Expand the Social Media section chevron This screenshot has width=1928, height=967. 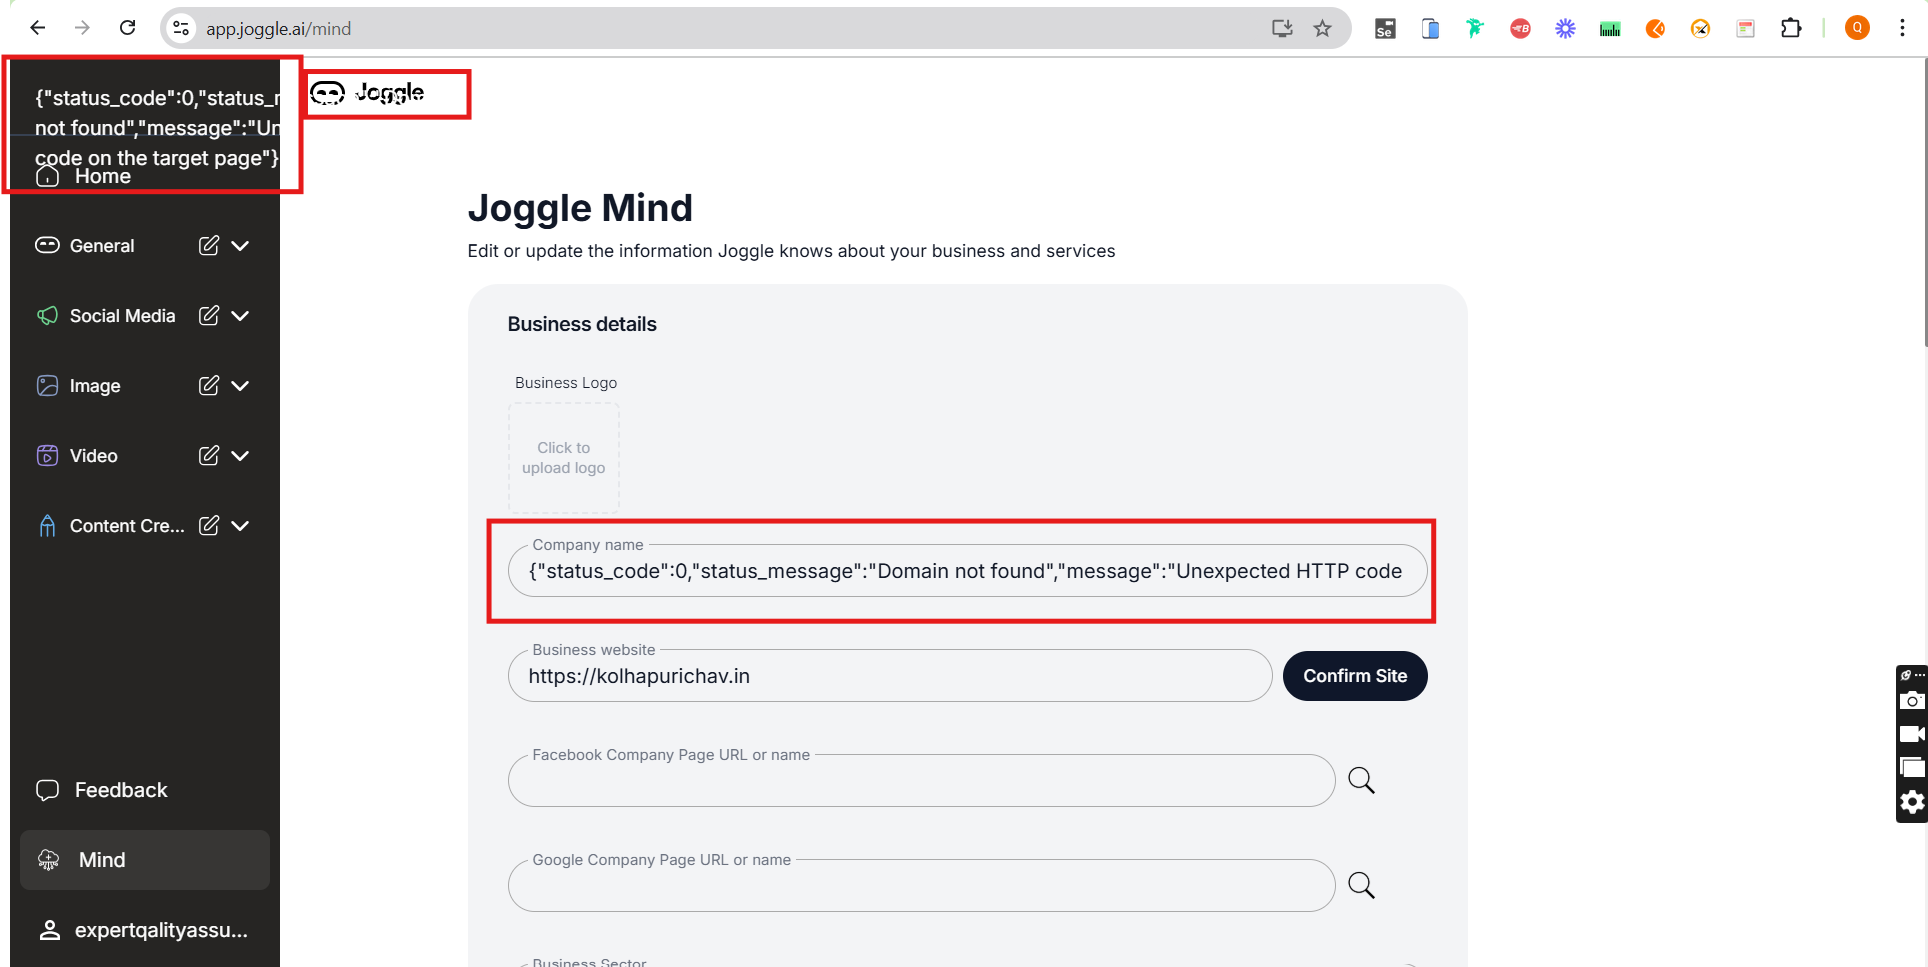[240, 316]
